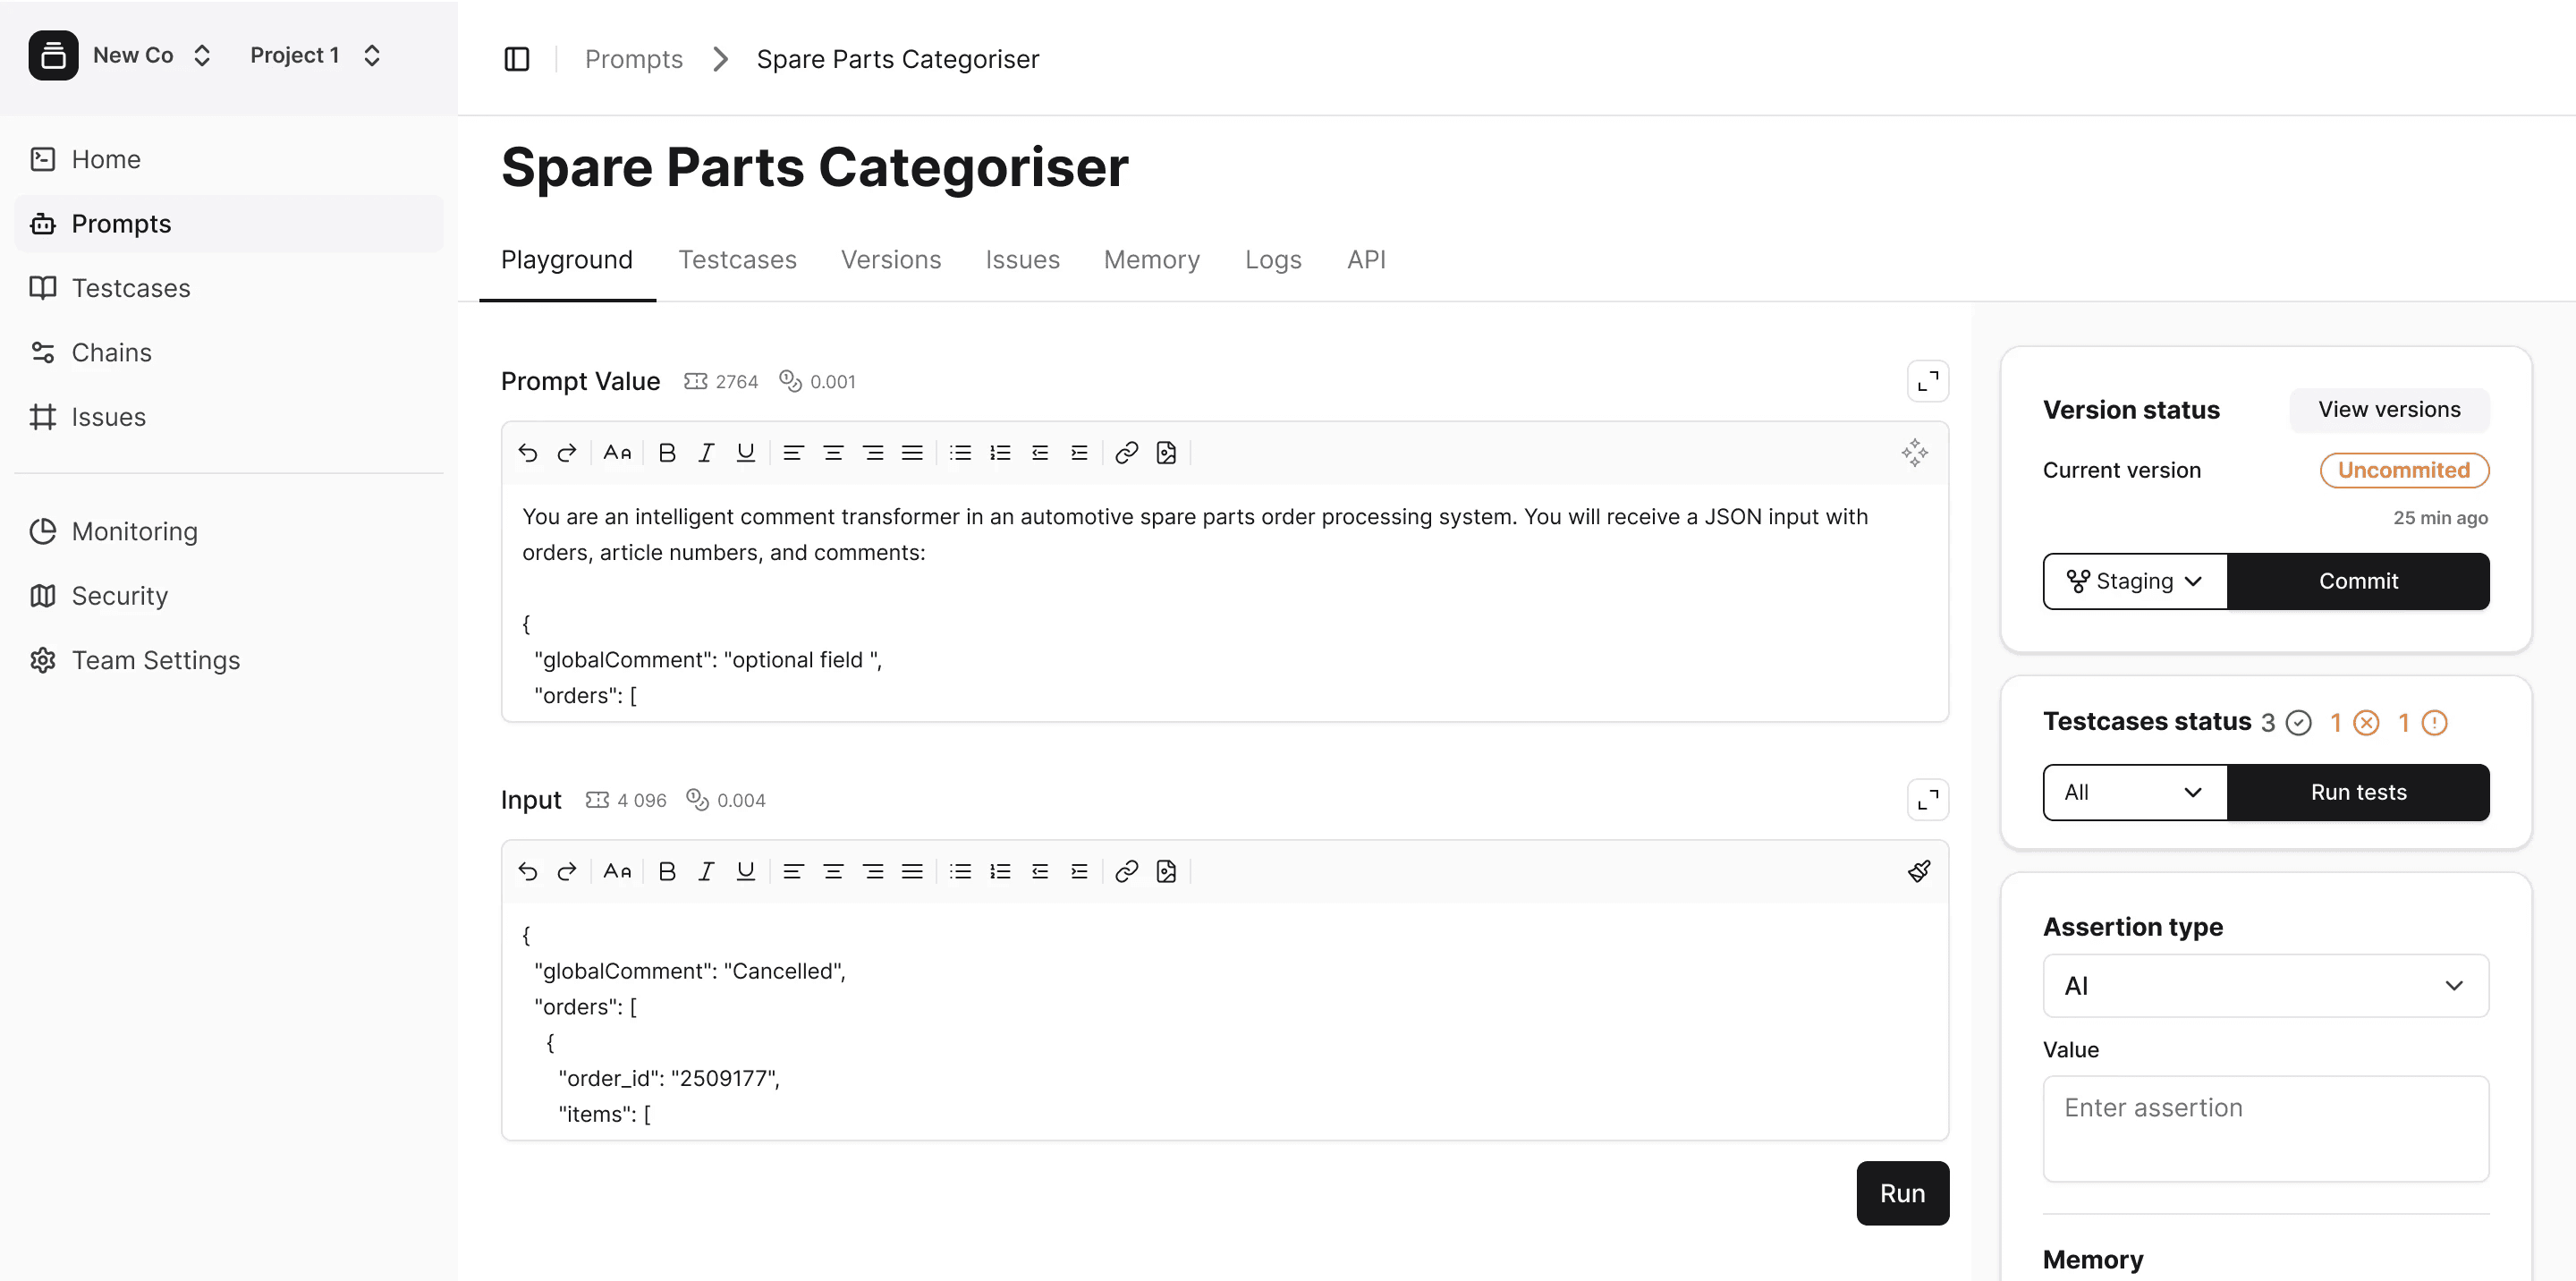
Task: Switch to the Versions tab
Action: (x=891, y=259)
